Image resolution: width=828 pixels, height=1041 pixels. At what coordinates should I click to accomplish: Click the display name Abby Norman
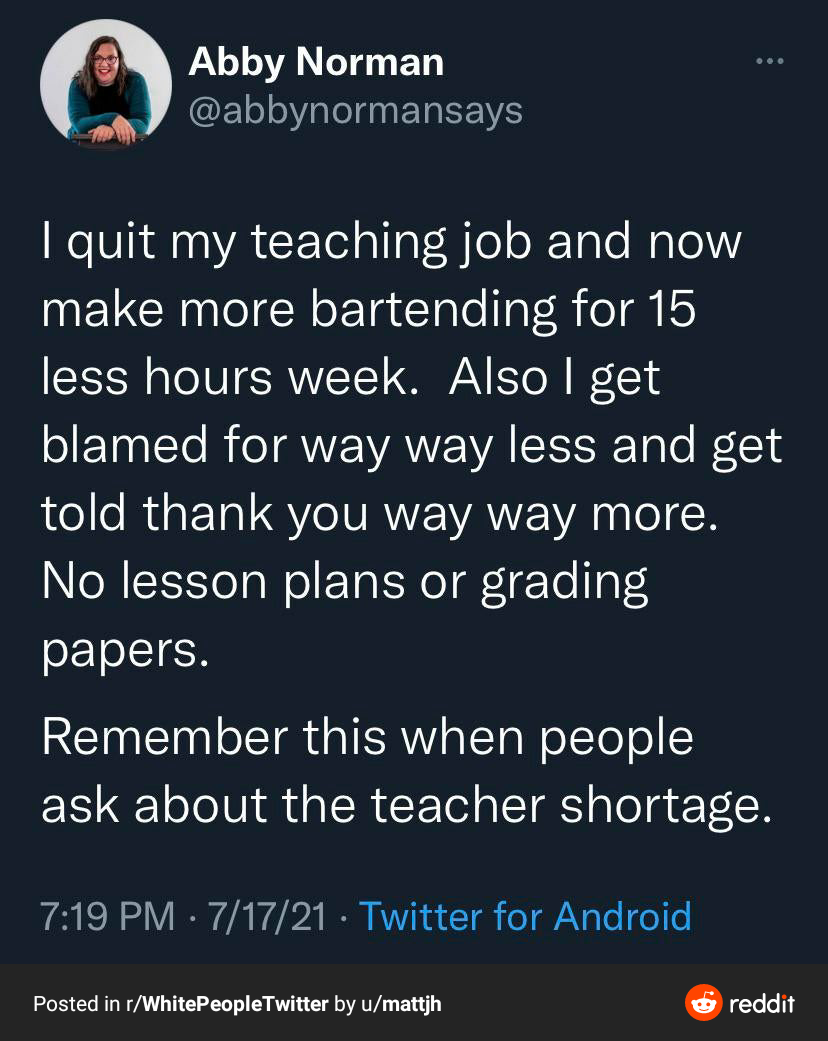point(316,63)
